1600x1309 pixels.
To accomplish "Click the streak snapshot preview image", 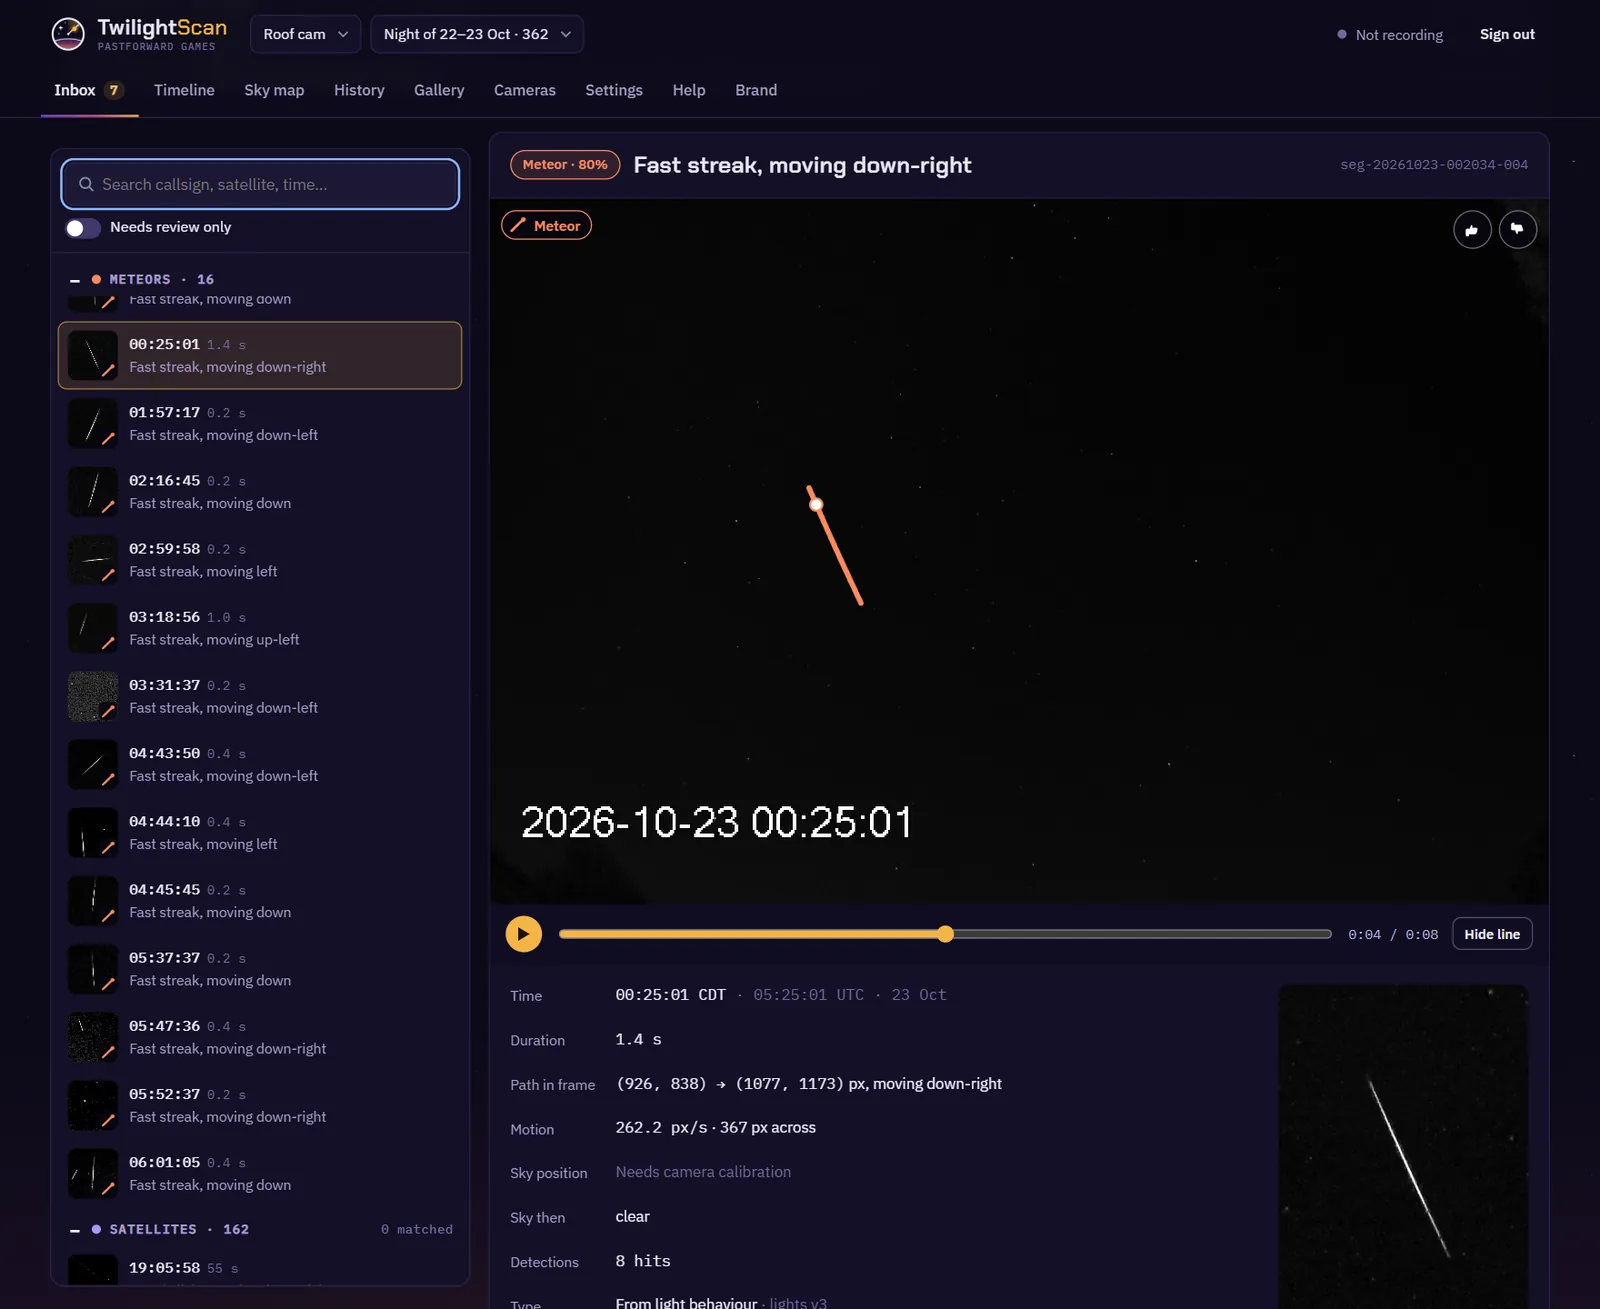I will [1403, 1146].
